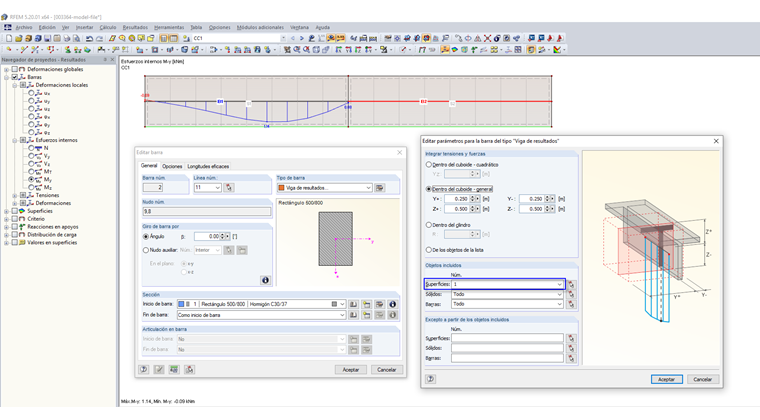The image size is (760, 420).
Task: Click the help icon in the Editar barra dialog
Action: pyautogui.click(x=145, y=369)
